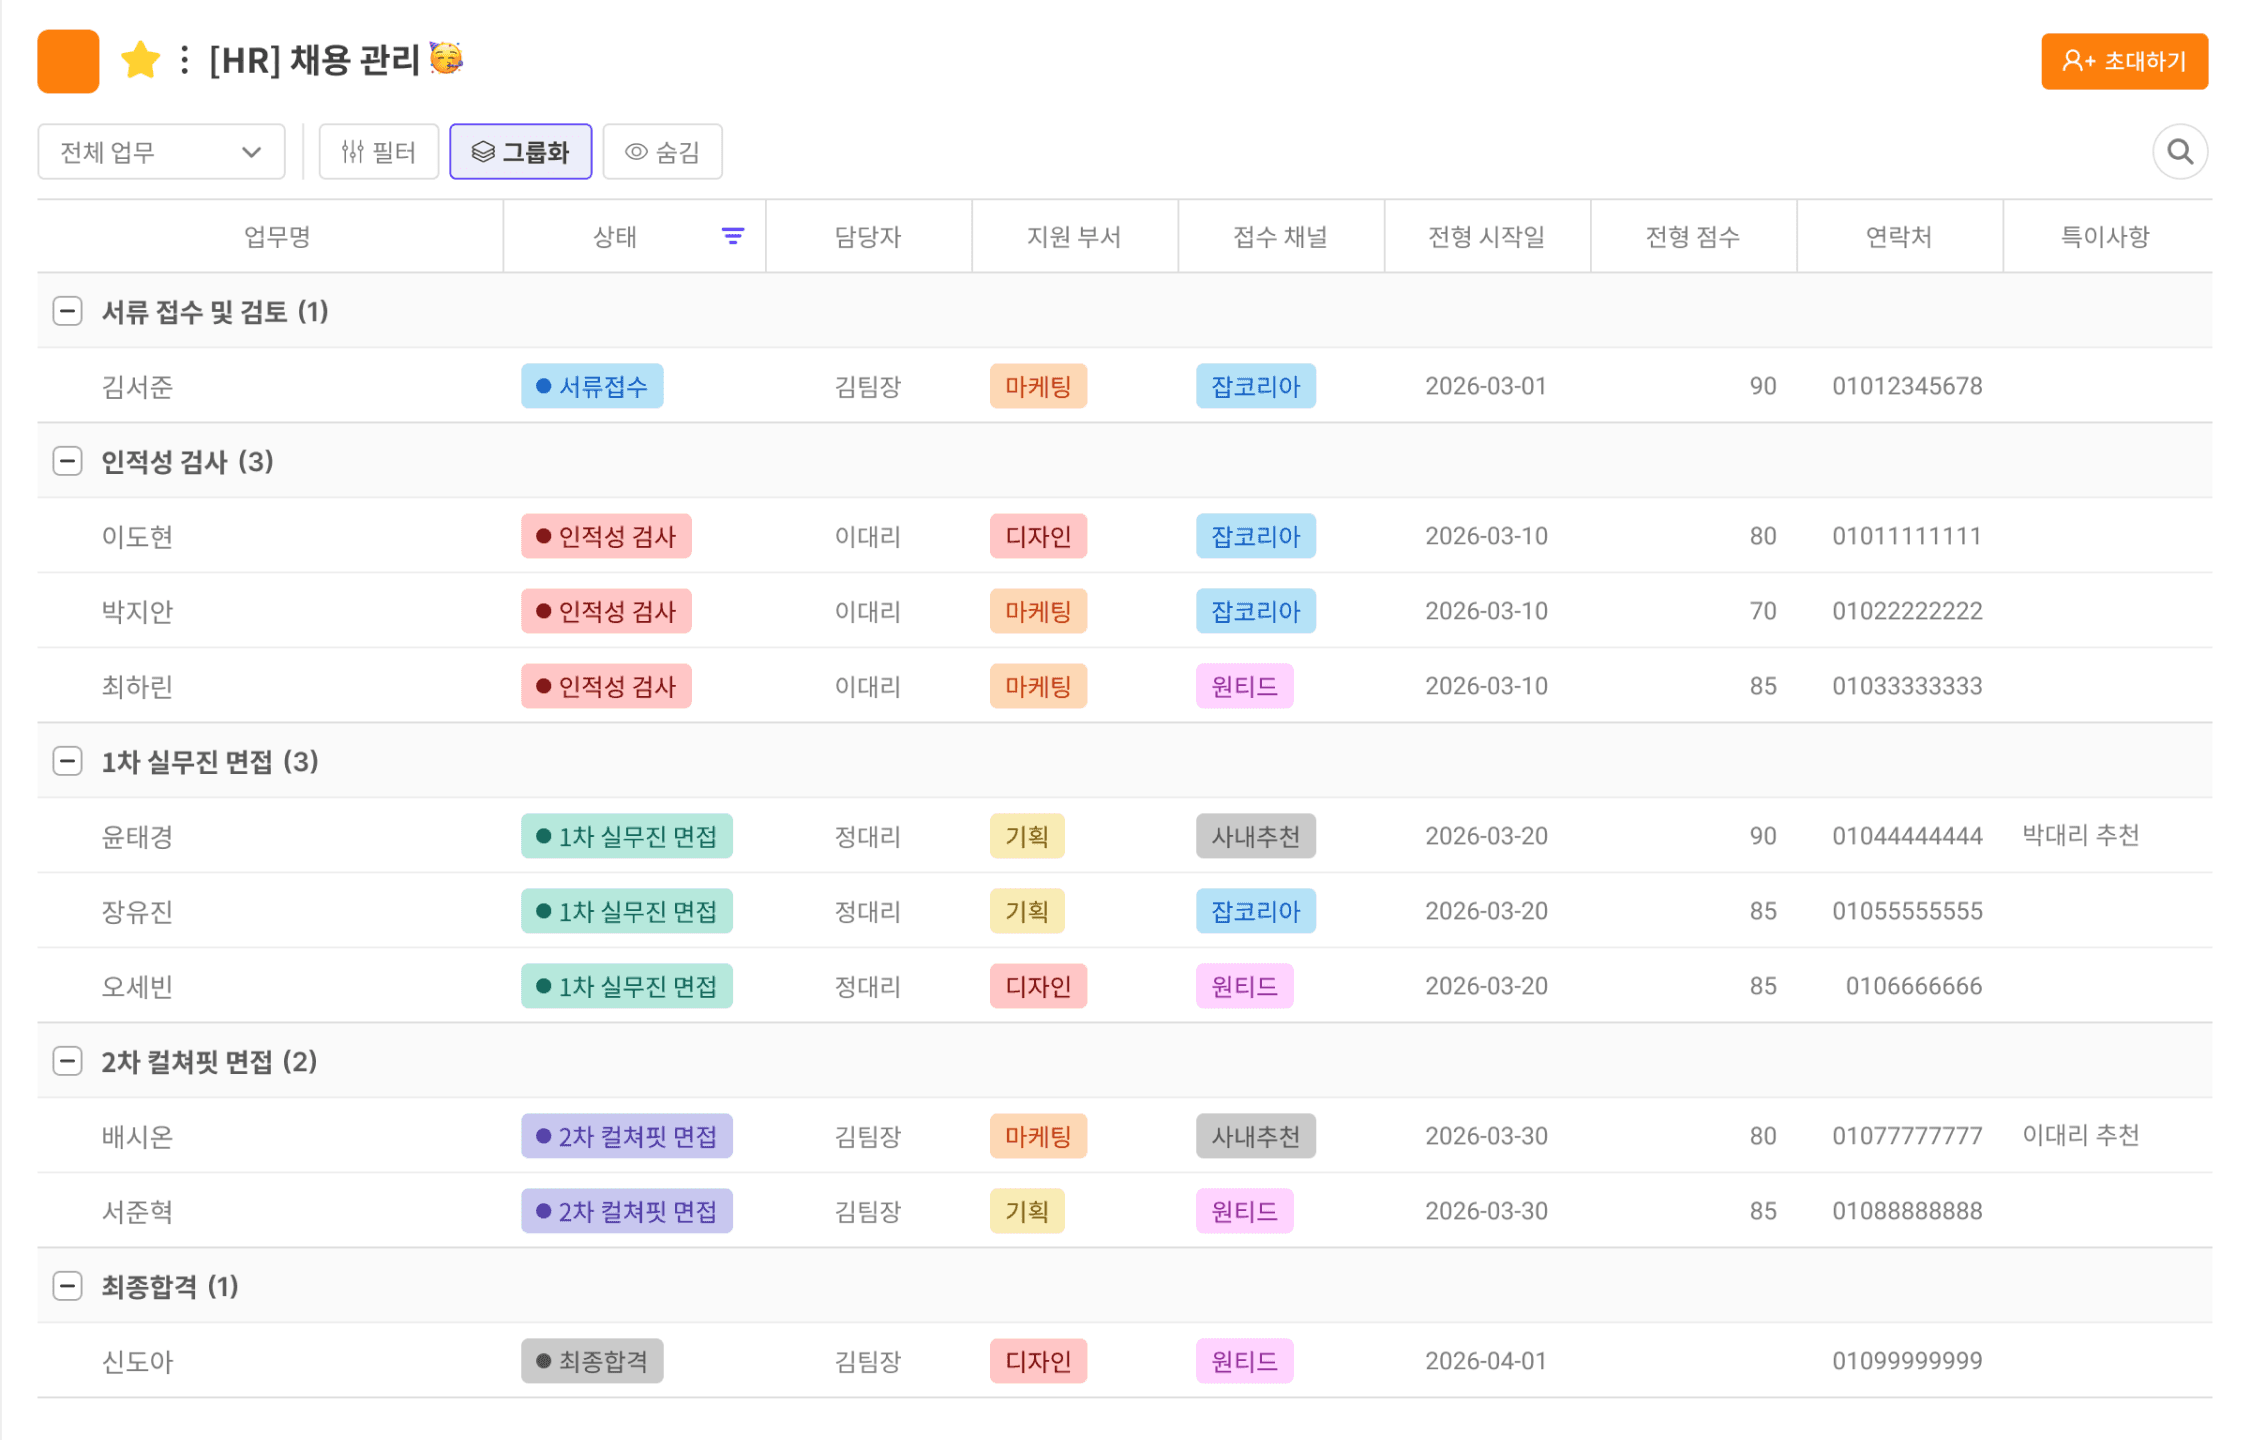
Task: Collapse the 인적성 검사 group
Action: click(67, 461)
